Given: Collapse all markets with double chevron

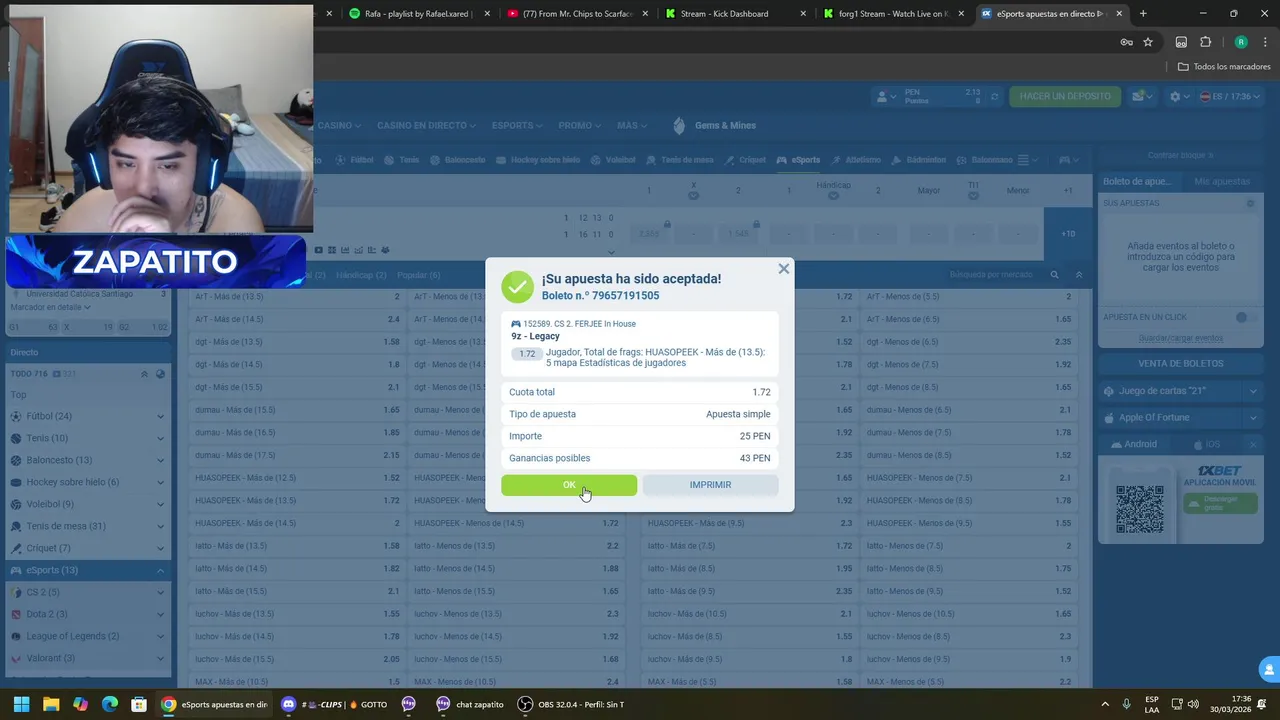Looking at the screenshot, I should click(x=1079, y=275).
